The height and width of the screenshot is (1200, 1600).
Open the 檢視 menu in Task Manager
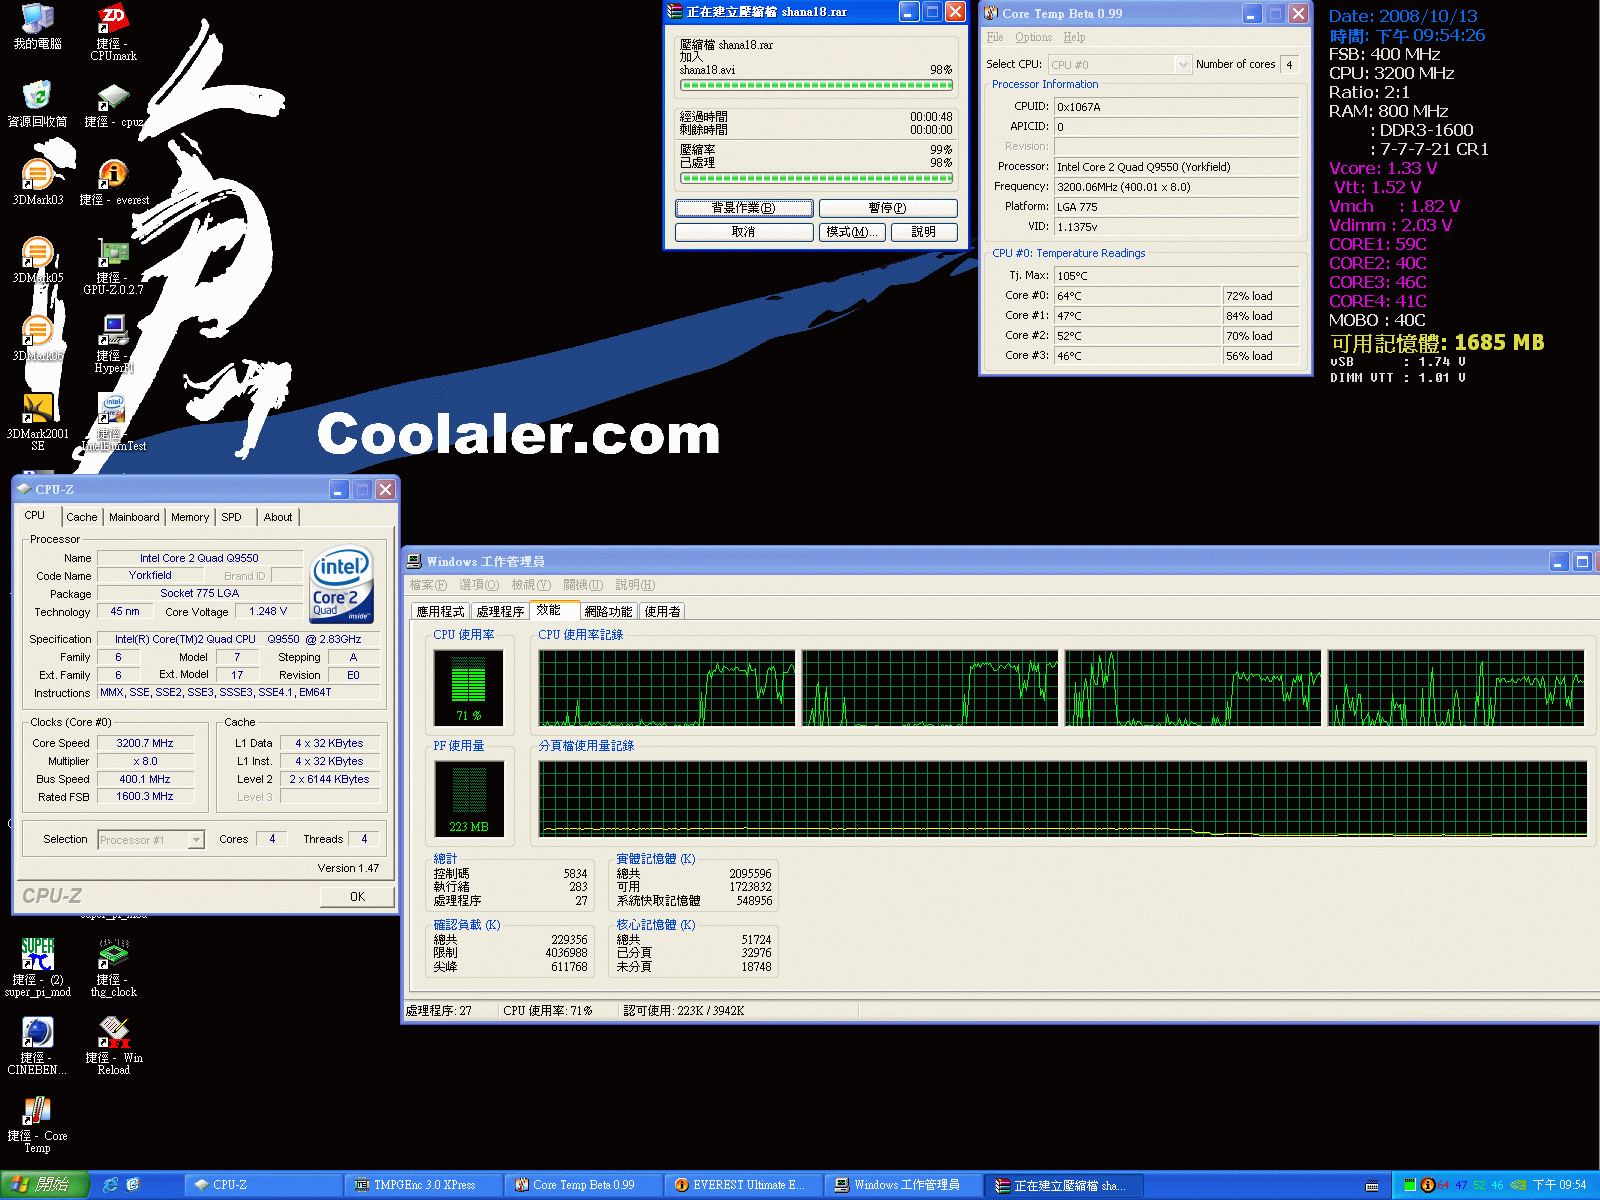click(531, 585)
